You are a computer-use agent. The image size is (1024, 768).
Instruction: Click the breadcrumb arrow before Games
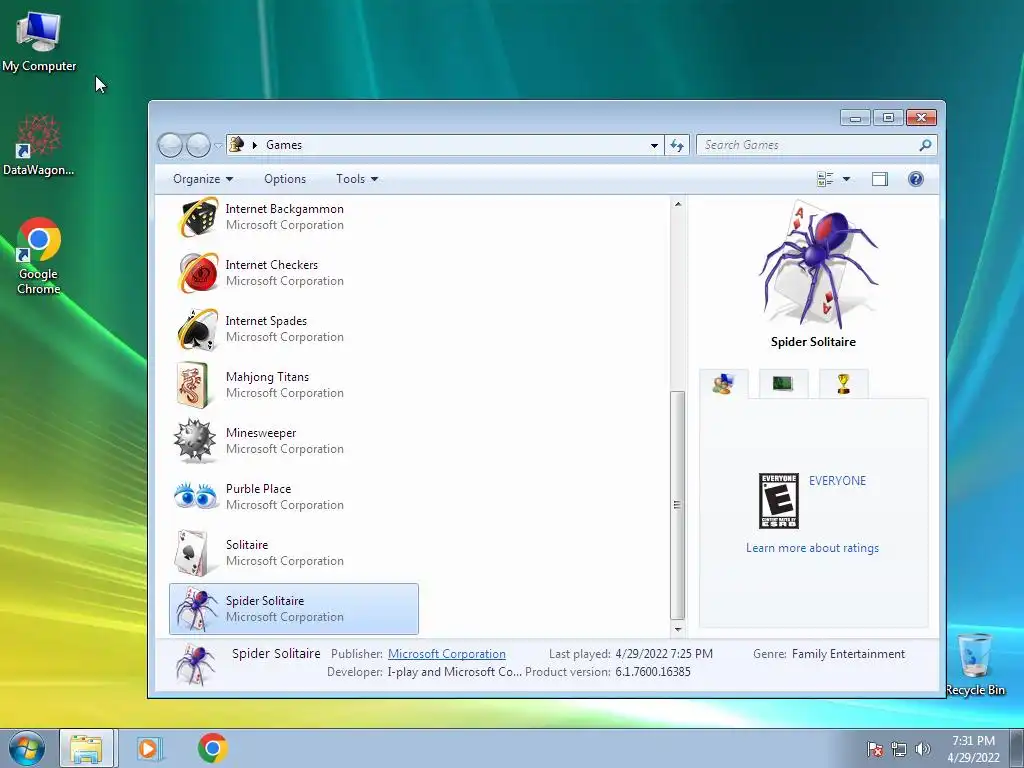255,145
